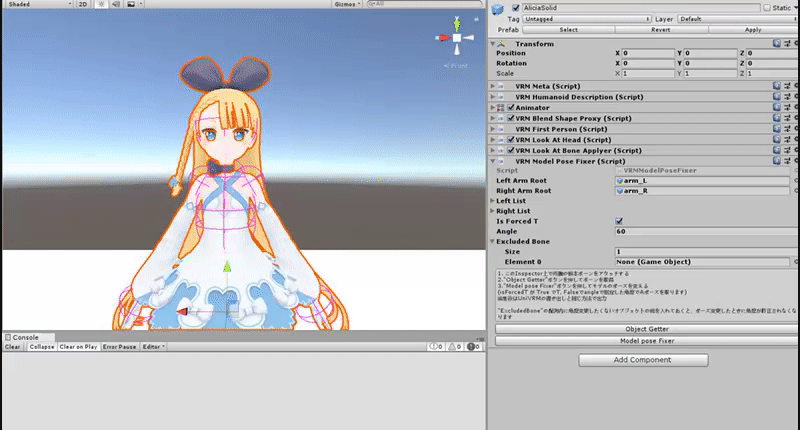Open help icon for VRM Humanoid Description
Screen dimensions: 800x430
[777, 97]
